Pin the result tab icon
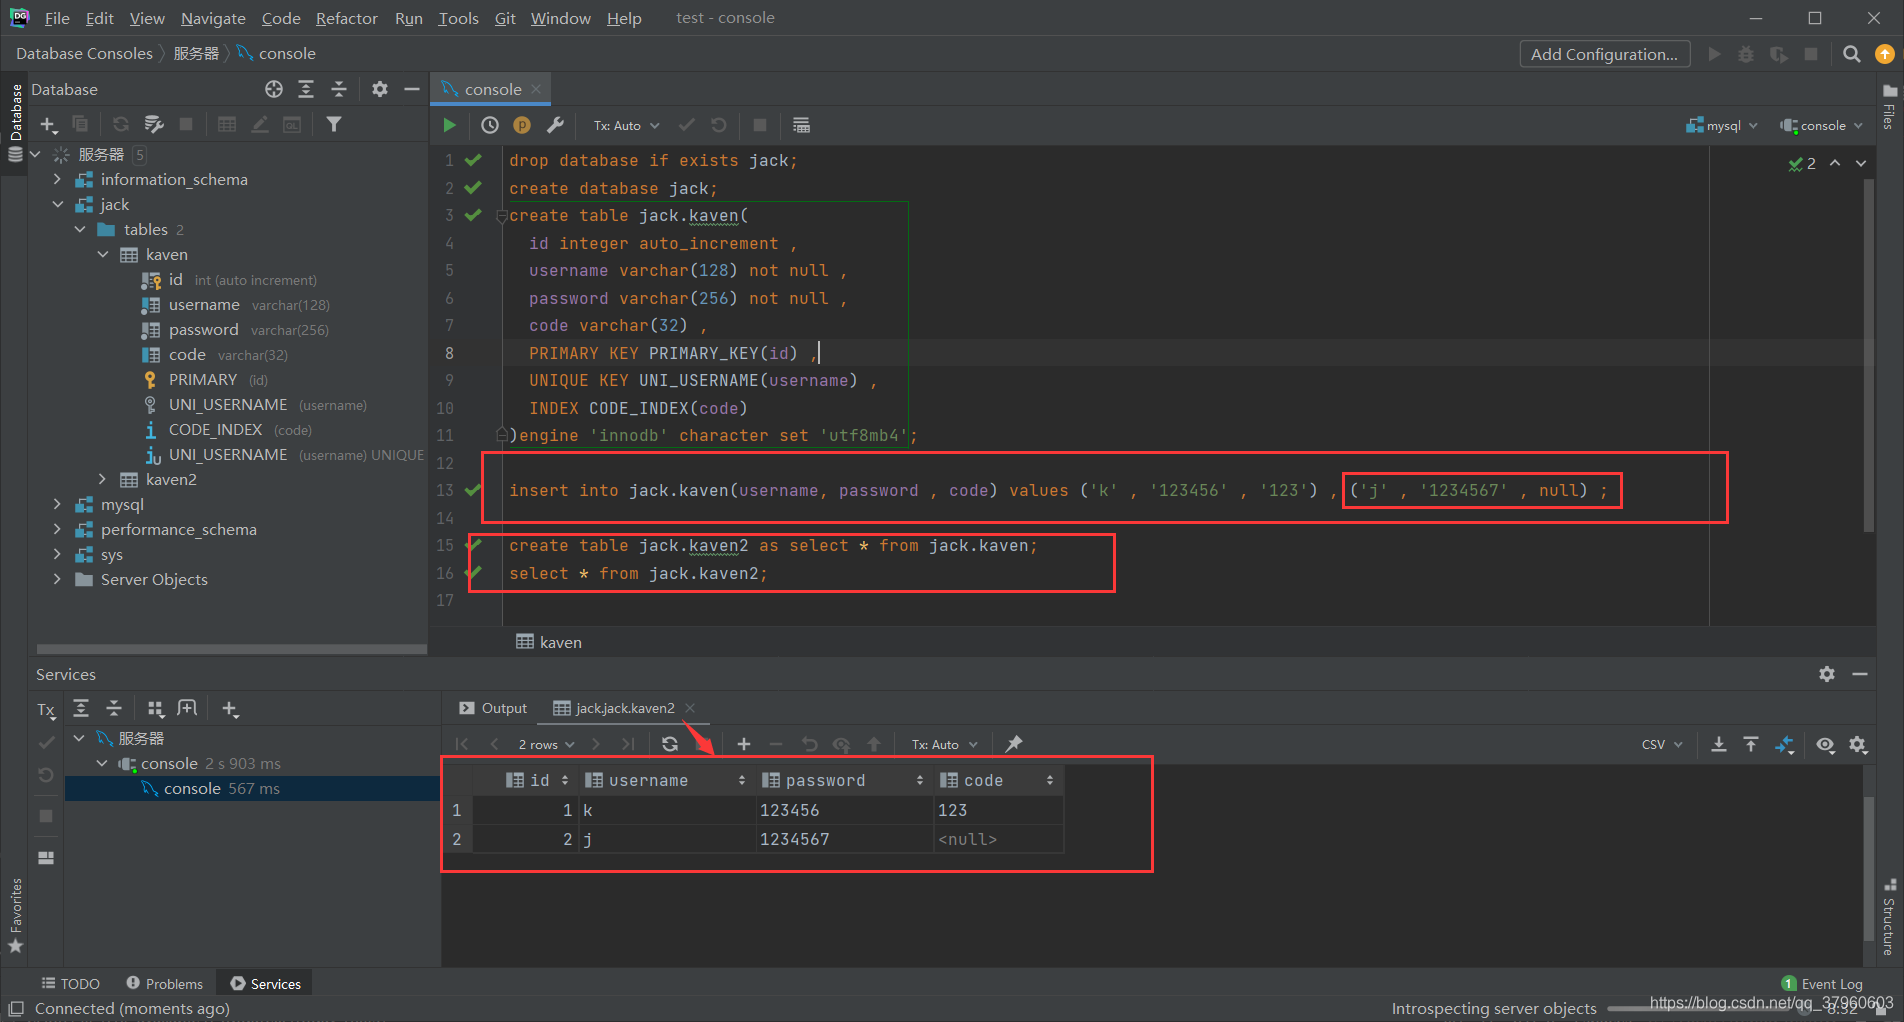This screenshot has height=1022, width=1904. click(1014, 744)
